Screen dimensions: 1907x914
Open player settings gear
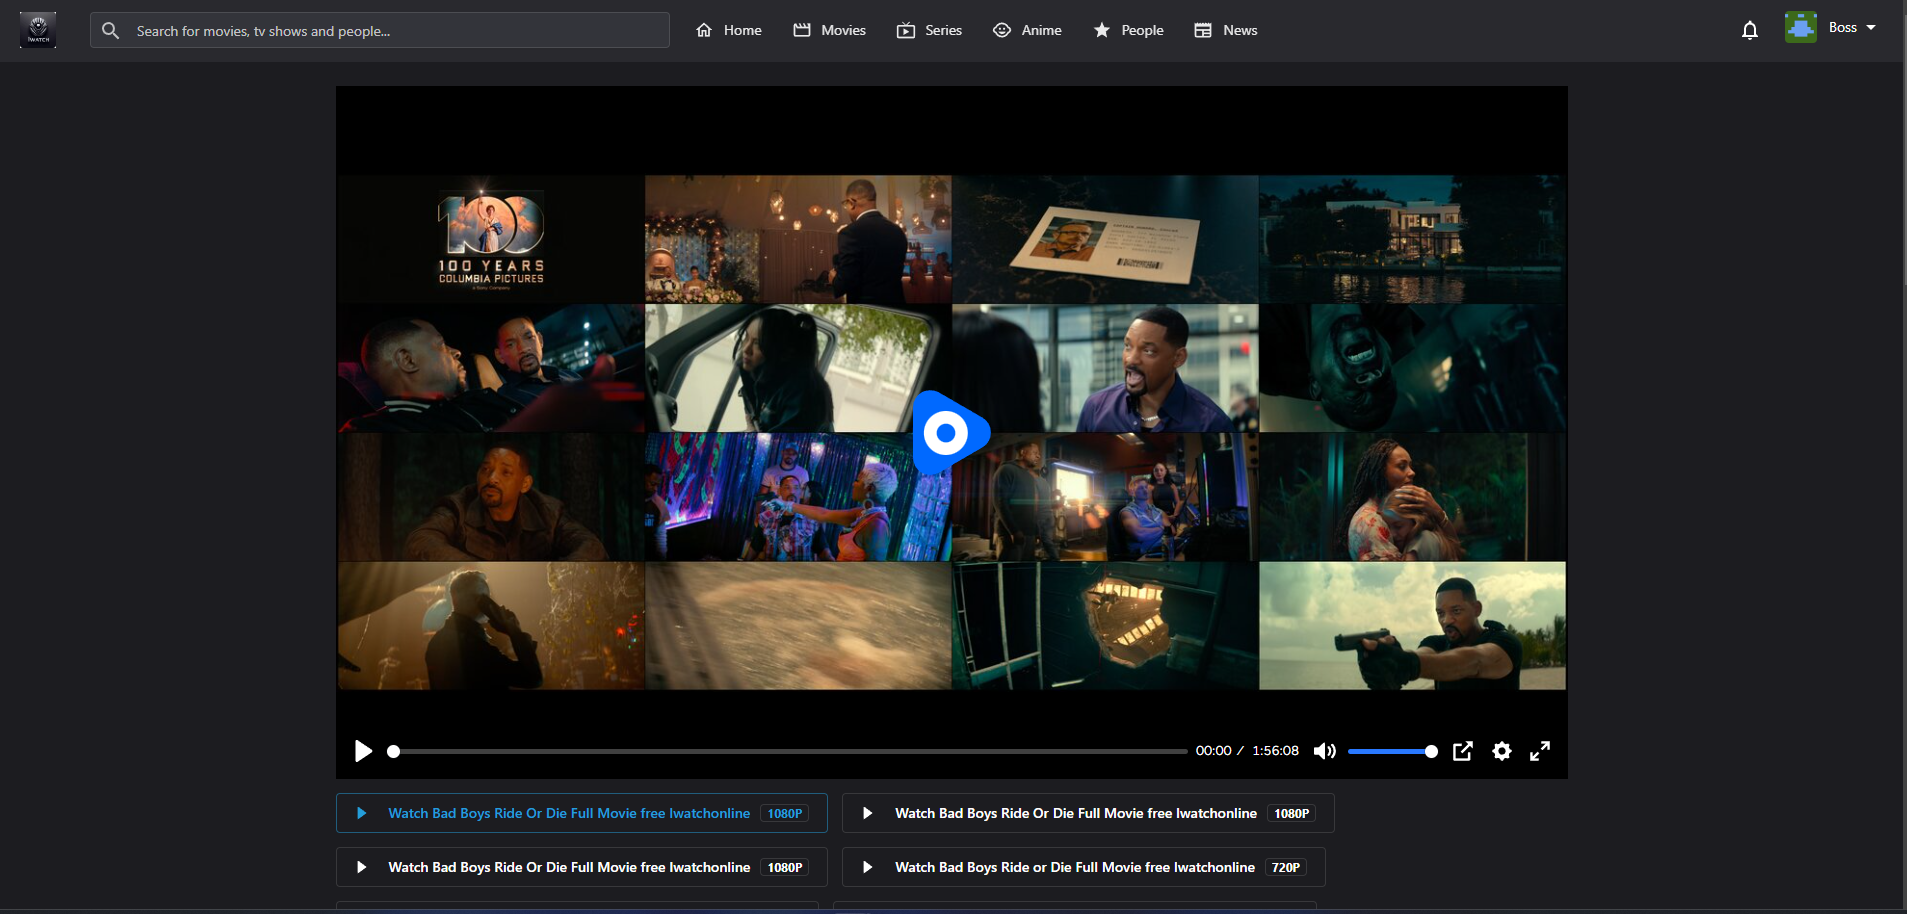(x=1502, y=751)
